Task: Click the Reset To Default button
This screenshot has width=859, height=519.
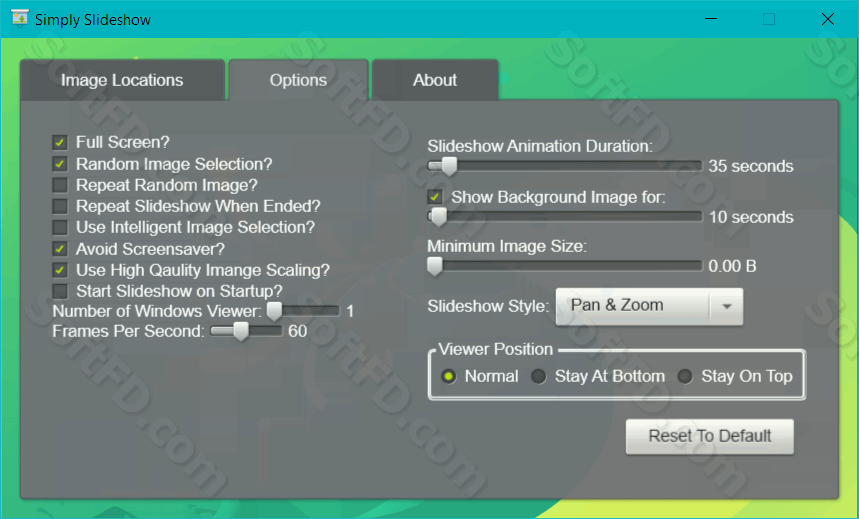Action: tap(709, 437)
